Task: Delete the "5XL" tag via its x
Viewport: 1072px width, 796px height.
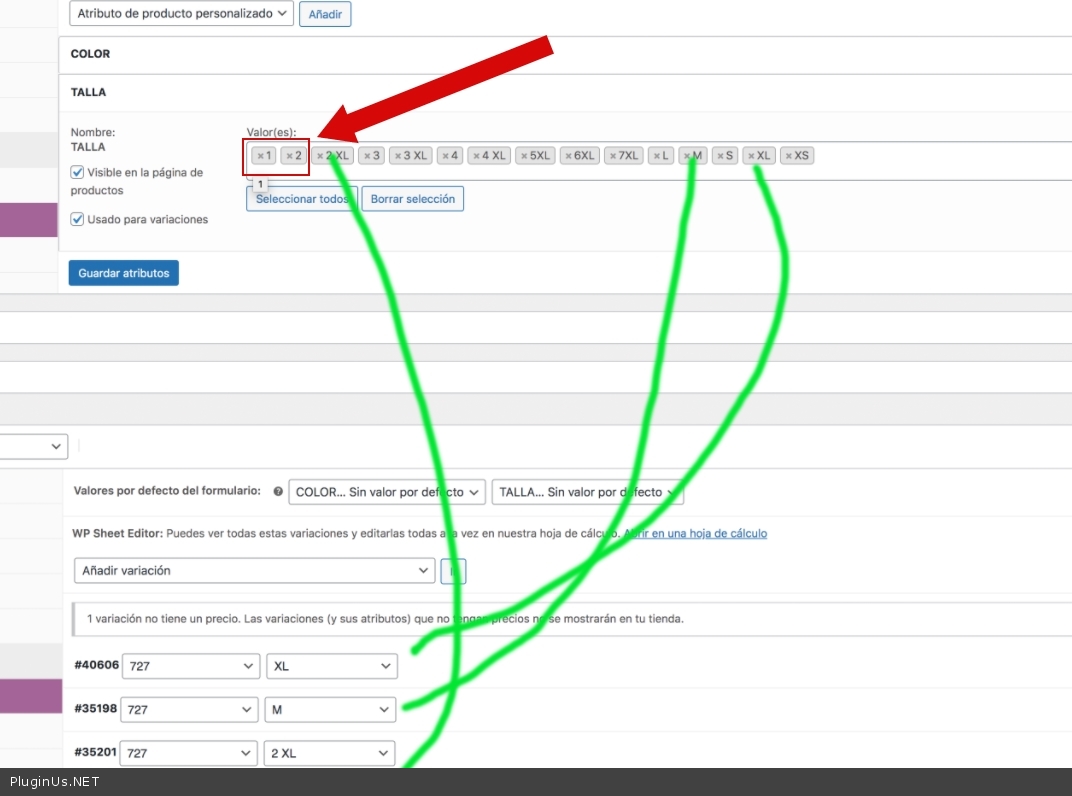Action: [x=524, y=156]
